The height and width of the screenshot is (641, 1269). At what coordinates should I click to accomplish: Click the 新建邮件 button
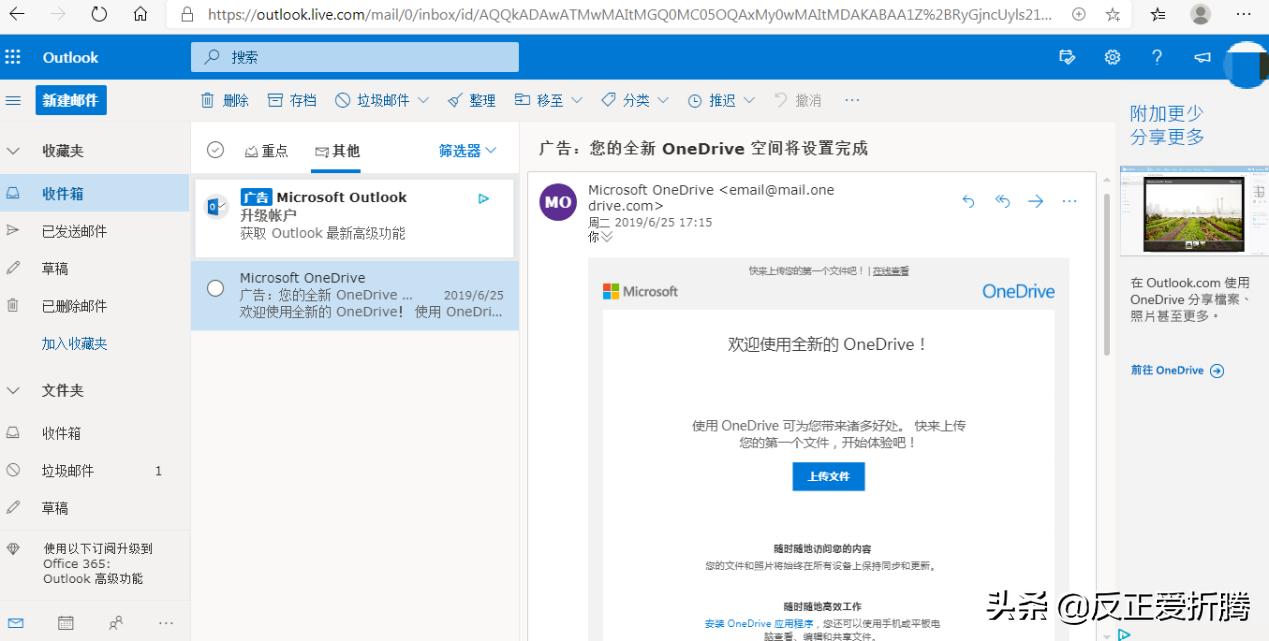pos(70,99)
